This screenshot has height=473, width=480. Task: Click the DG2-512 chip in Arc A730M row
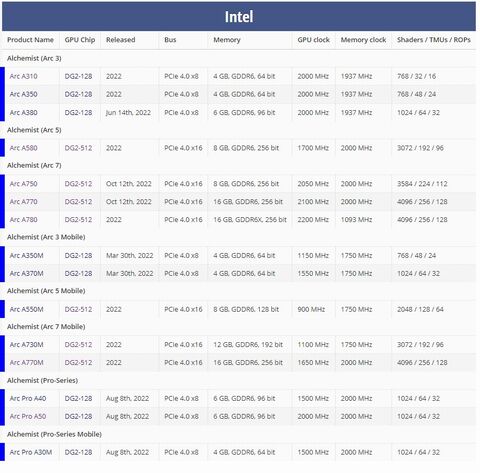click(x=78, y=345)
